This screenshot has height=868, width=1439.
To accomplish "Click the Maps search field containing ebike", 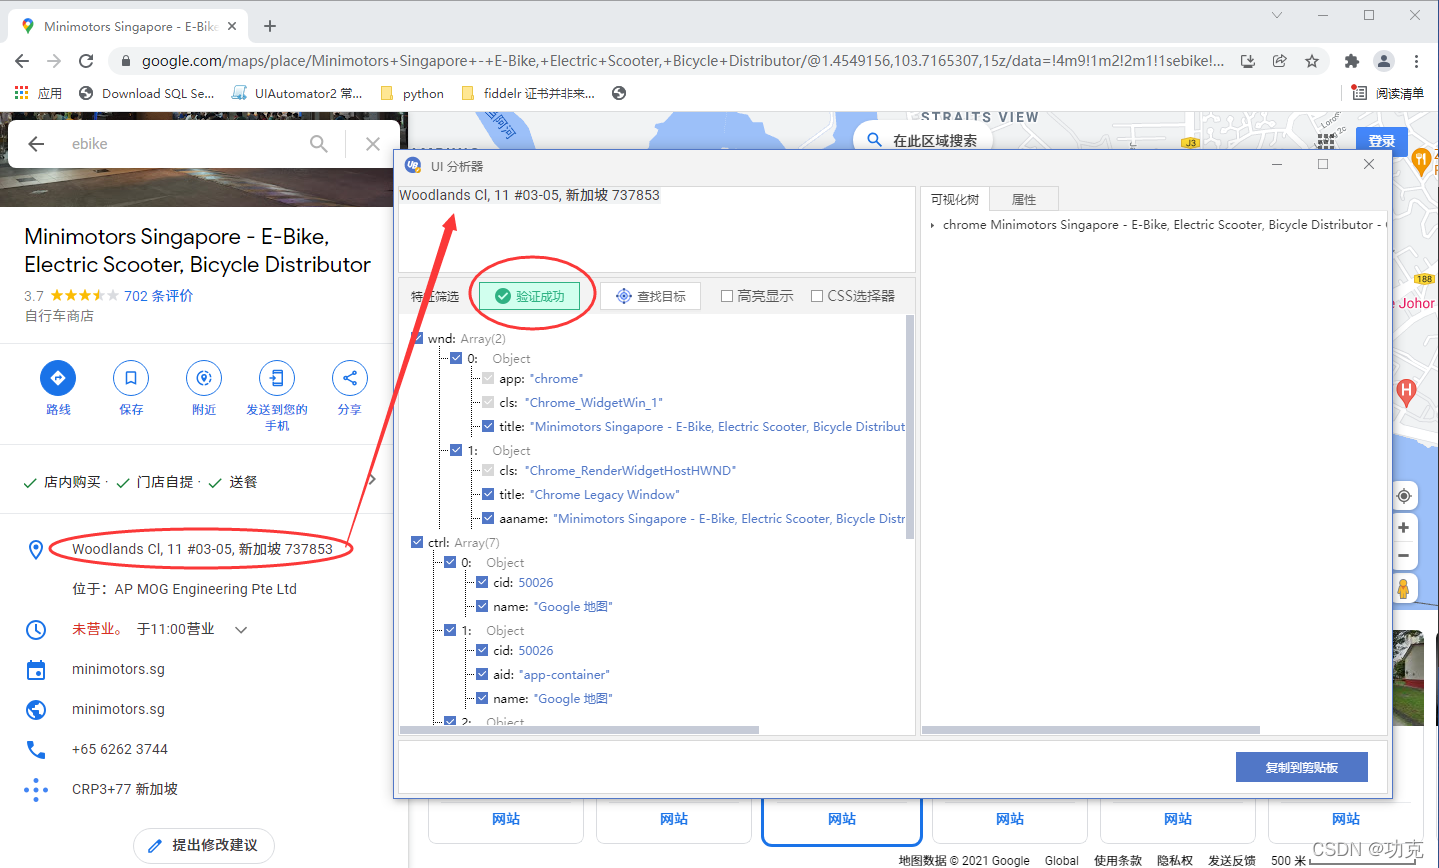I will coord(180,144).
